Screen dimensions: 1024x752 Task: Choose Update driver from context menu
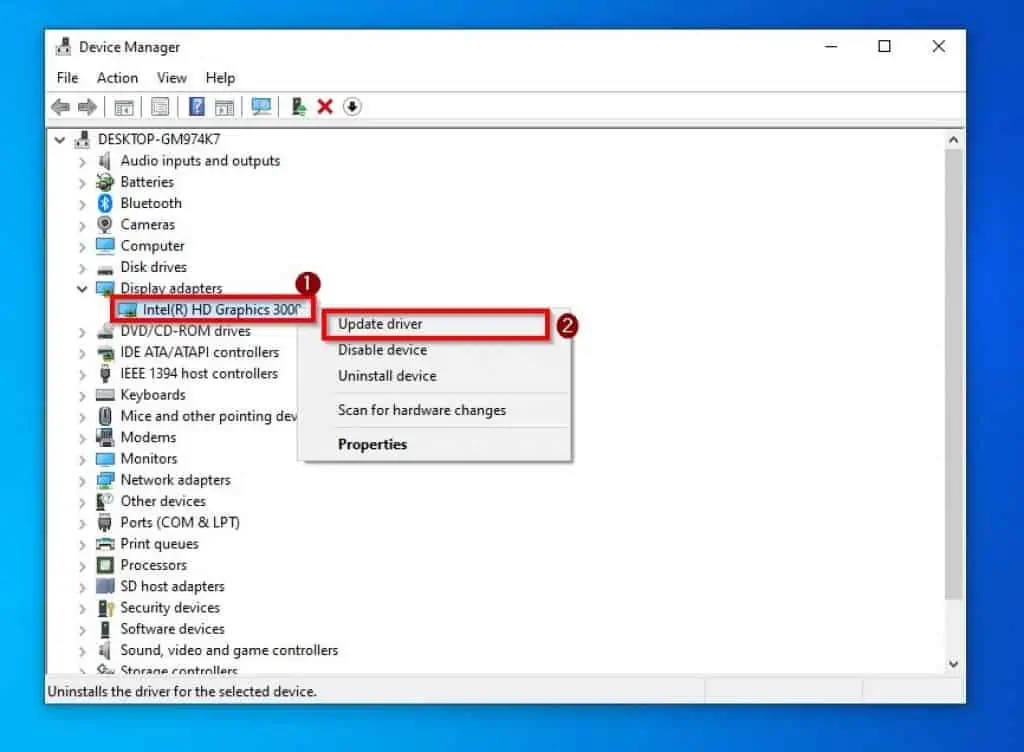(436, 324)
